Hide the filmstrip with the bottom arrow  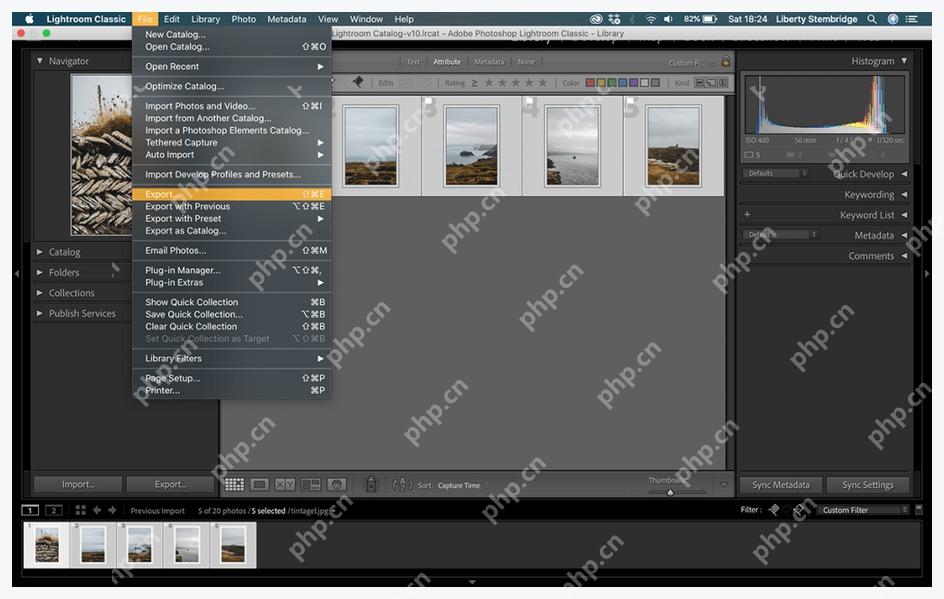click(472, 582)
